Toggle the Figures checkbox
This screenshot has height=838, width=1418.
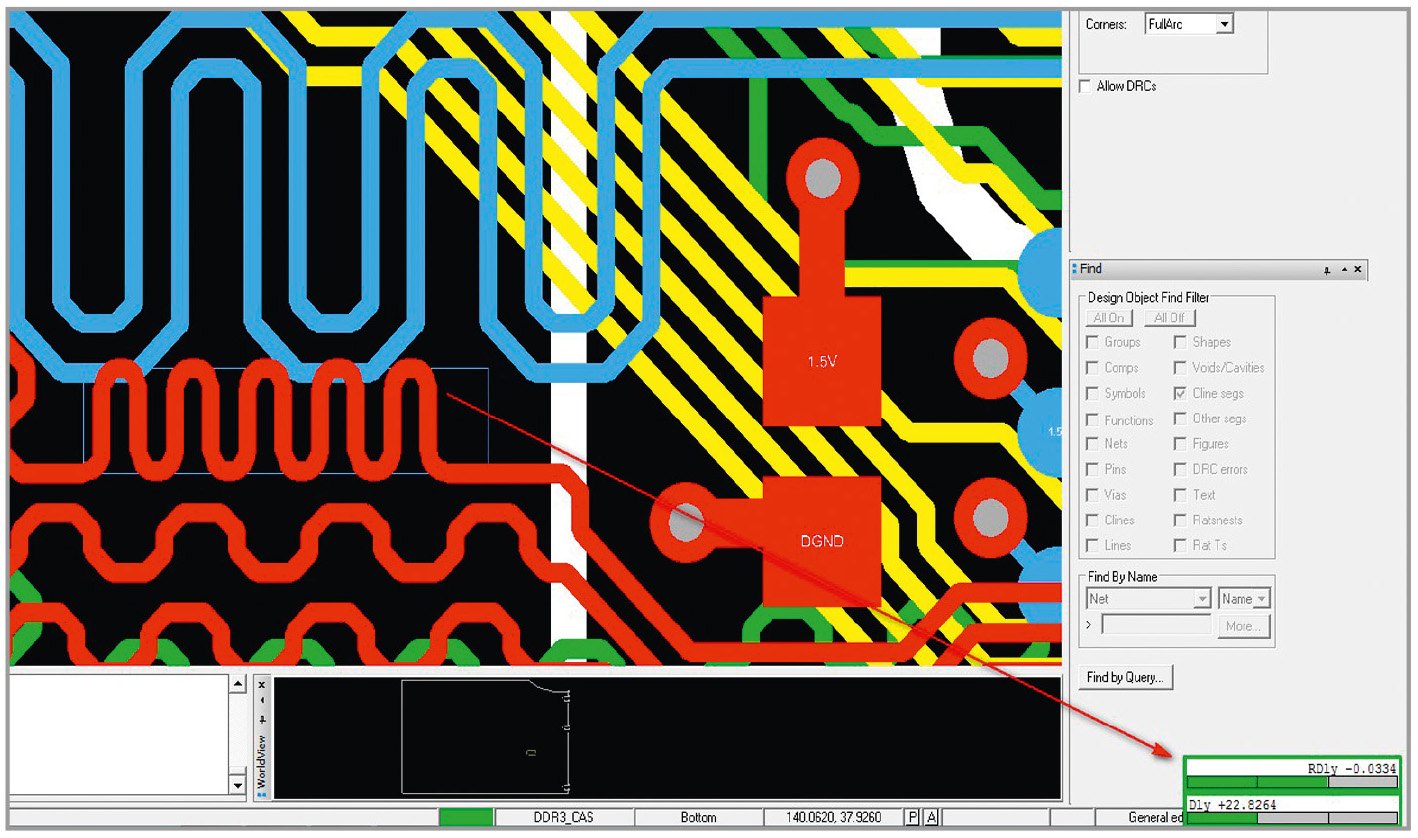pos(1181,444)
